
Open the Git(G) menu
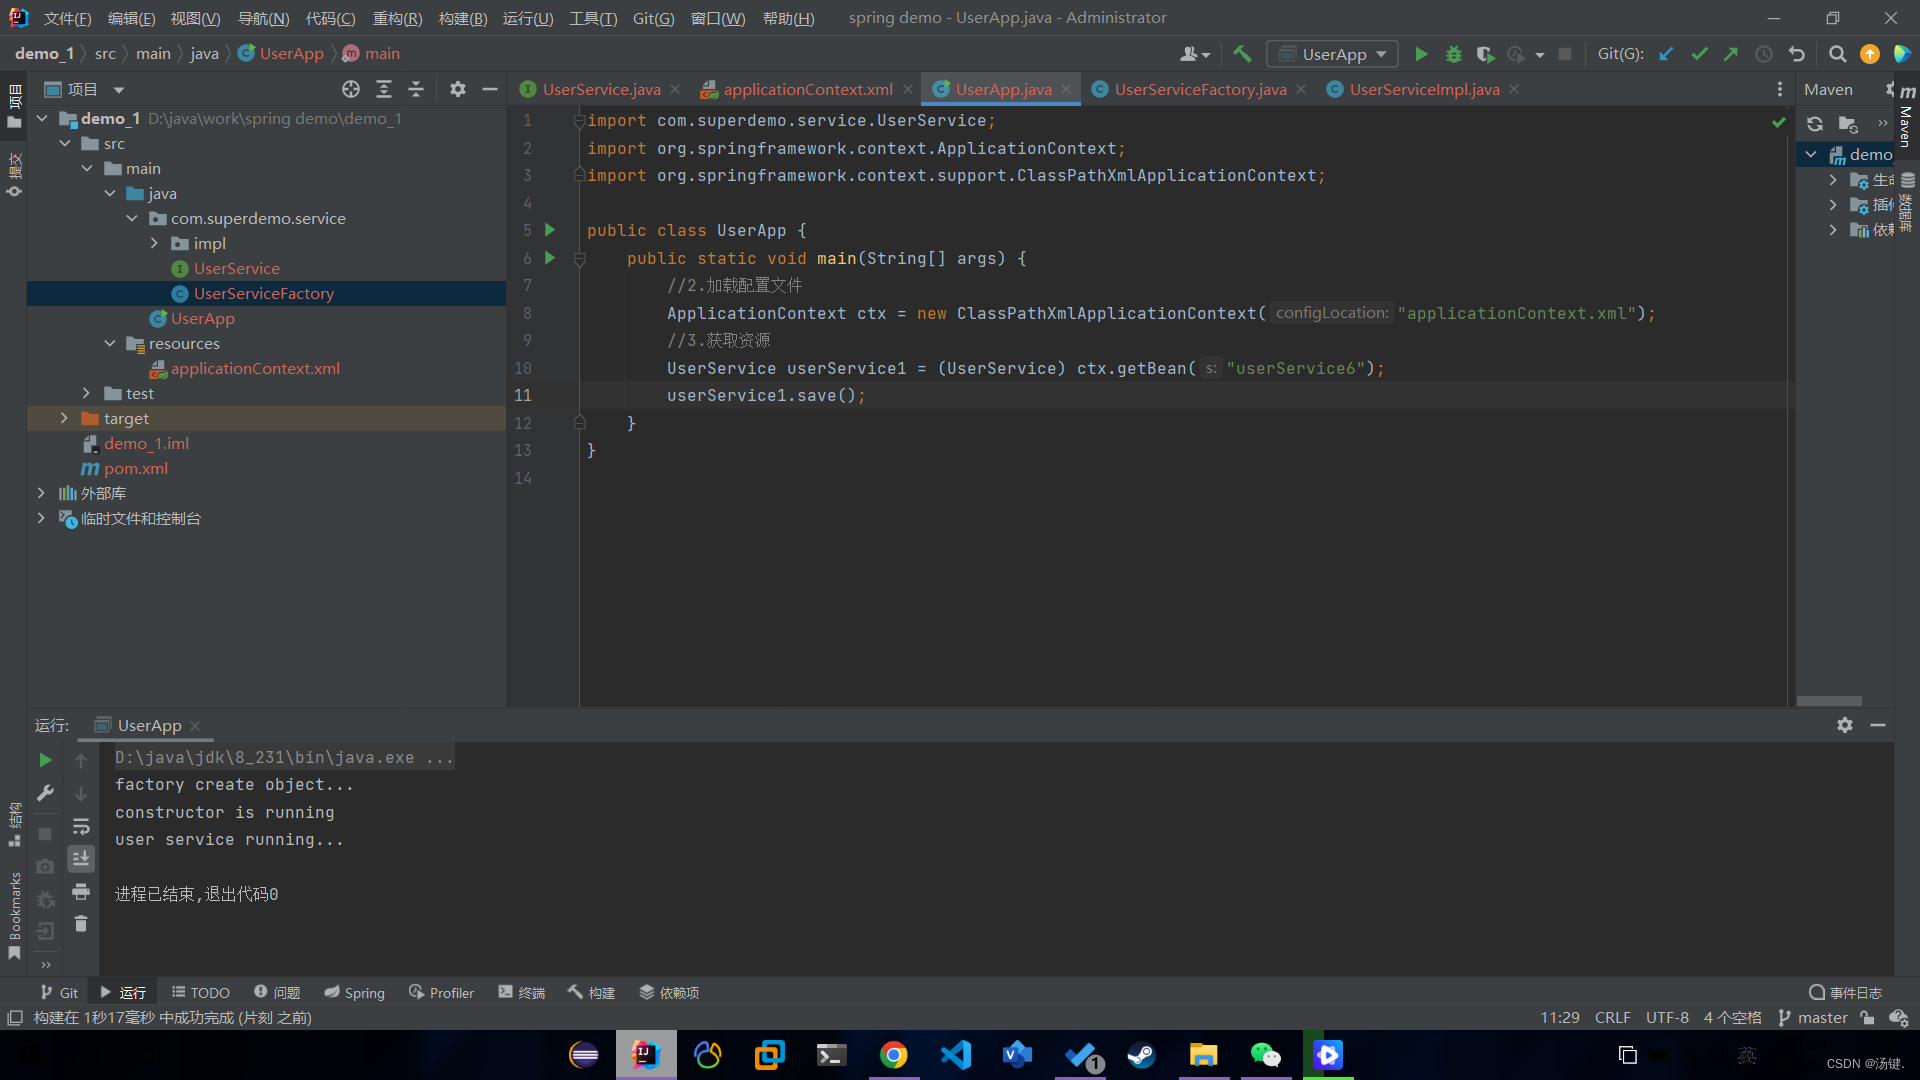(653, 18)
